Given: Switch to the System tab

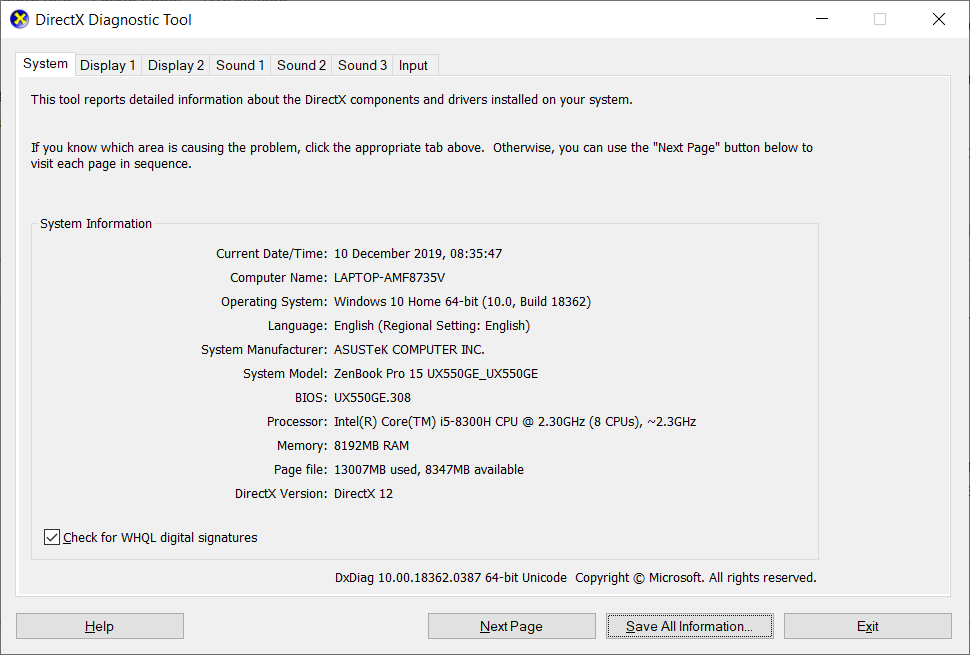Looking at the screenshot, I should (45, 64).
